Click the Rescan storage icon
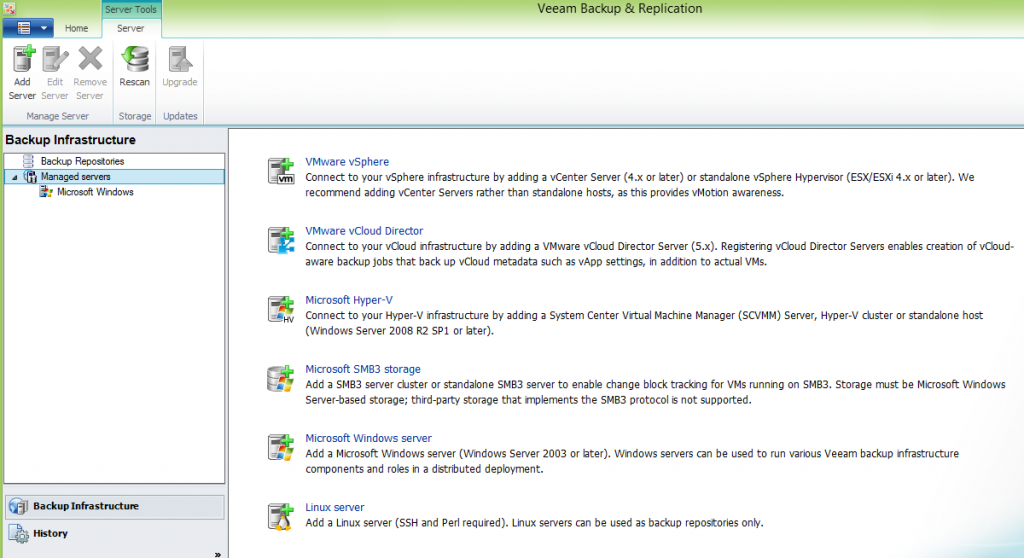Viewport: 1024px width, 558px height. click(134, 60)
